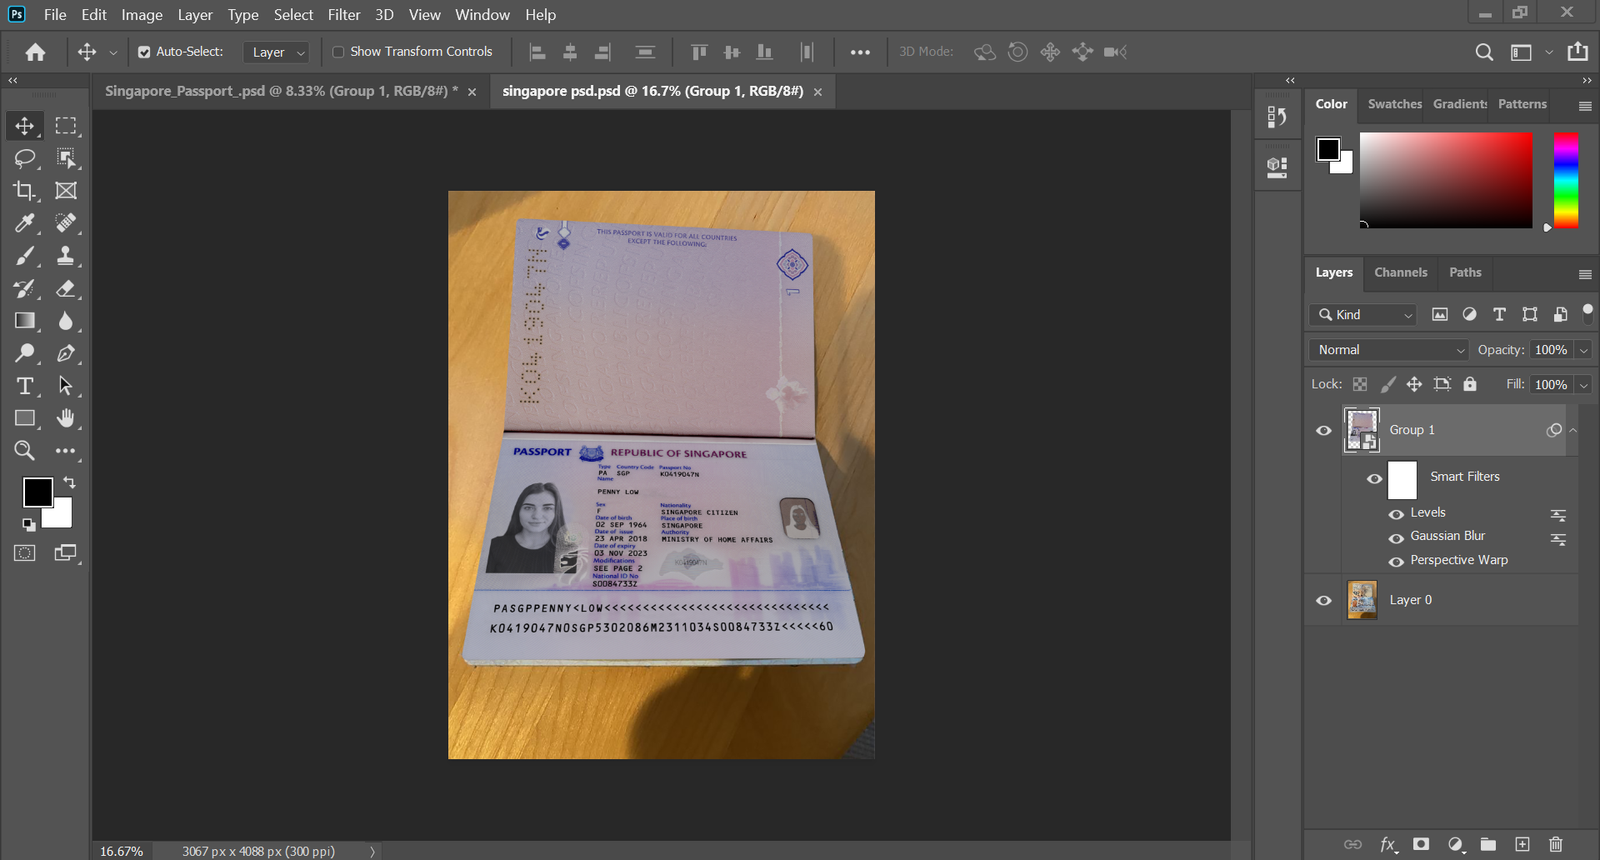
Task: Toggle Levels filter visibility
Action: point(1396,514)
